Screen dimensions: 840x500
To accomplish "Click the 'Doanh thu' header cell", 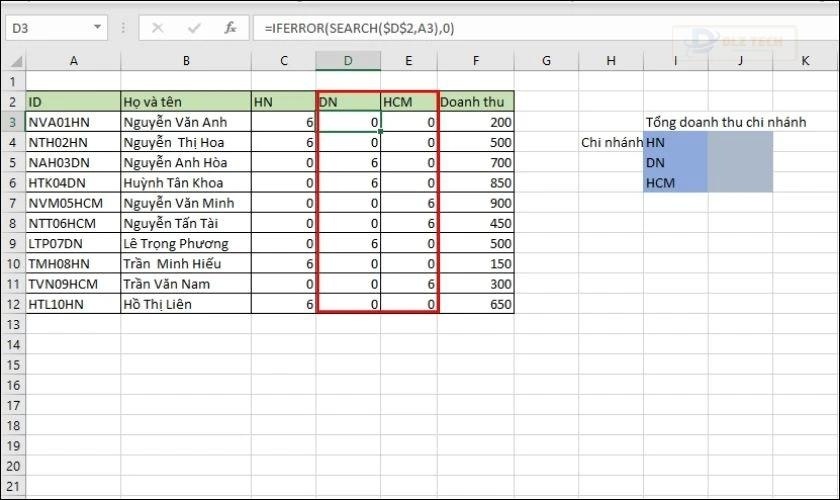I will click(477, 102).
